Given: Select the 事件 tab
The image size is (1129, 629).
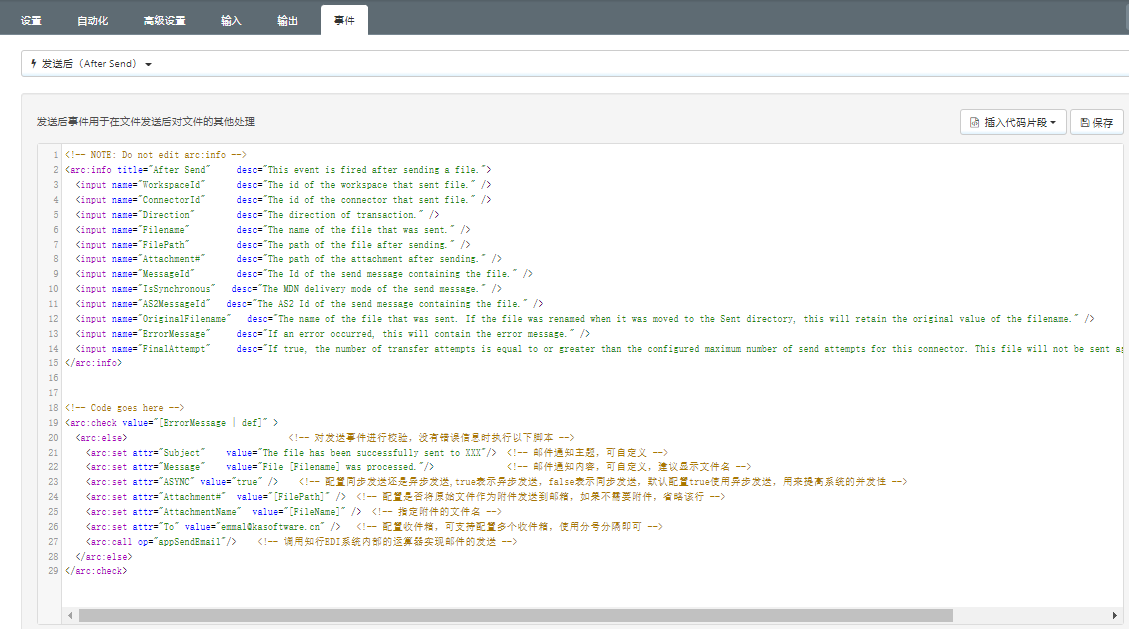Looking at the screenshot, I should click(344, 20).
